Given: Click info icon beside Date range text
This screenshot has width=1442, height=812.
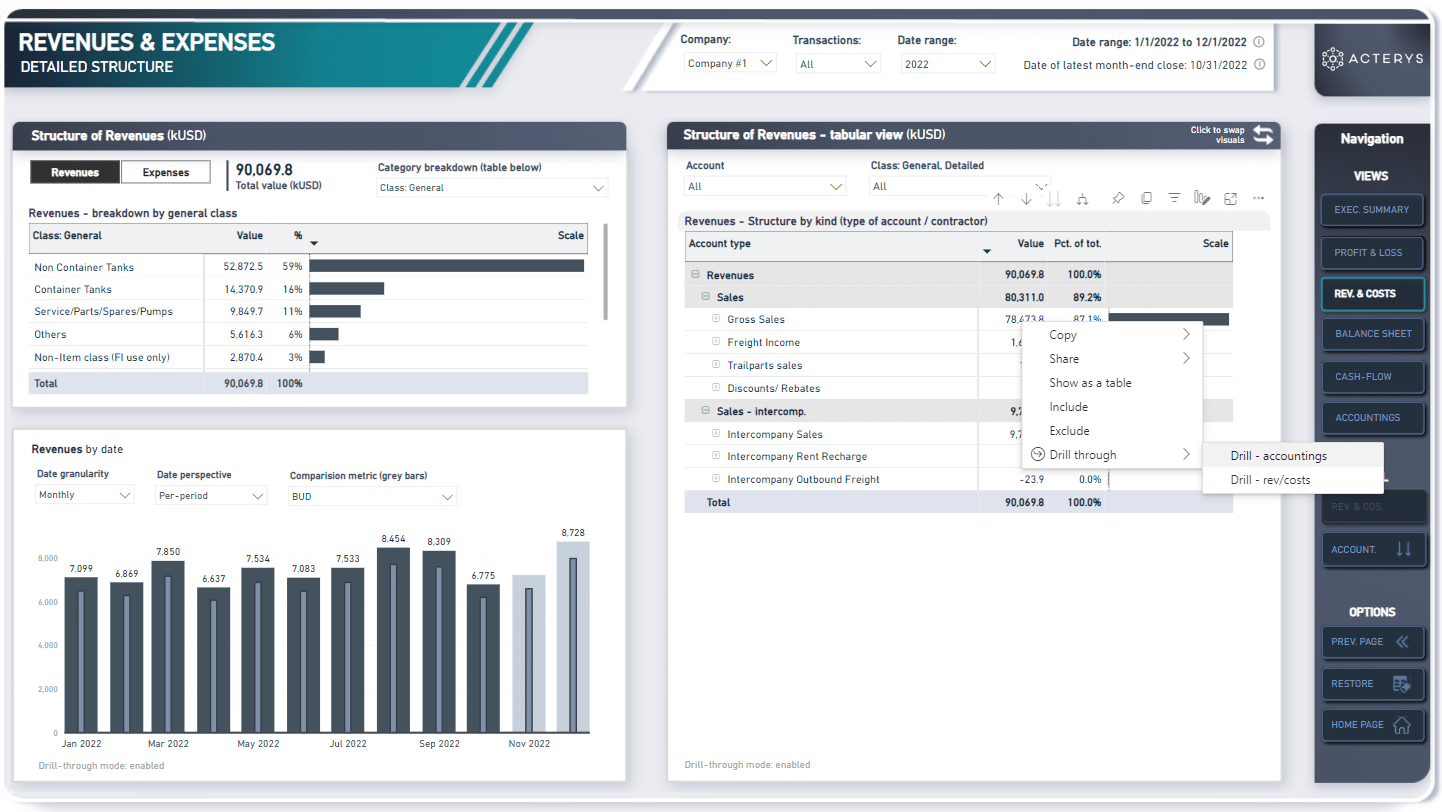Looking at the screenshot, I should pos(1259,42).
